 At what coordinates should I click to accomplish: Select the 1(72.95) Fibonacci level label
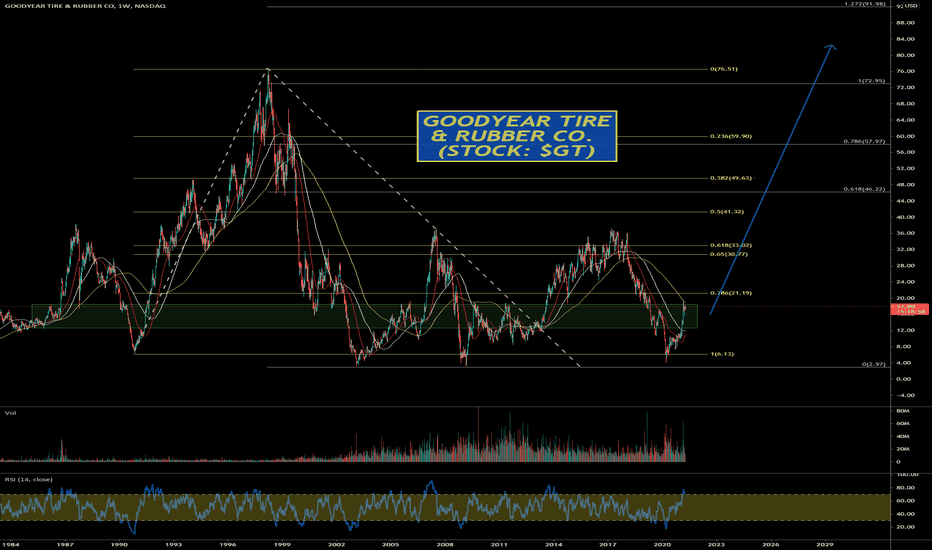click(871, 81)
